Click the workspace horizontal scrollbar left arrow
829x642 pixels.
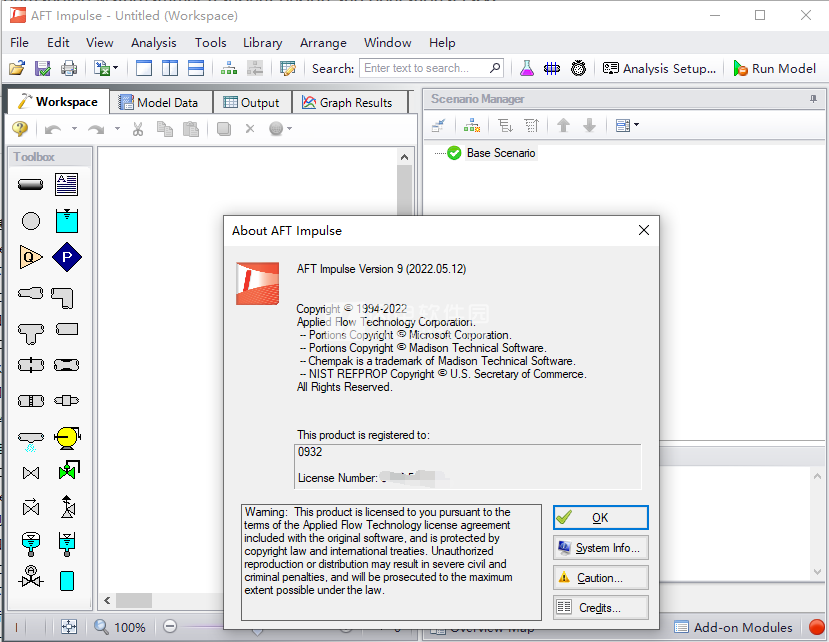107,600
